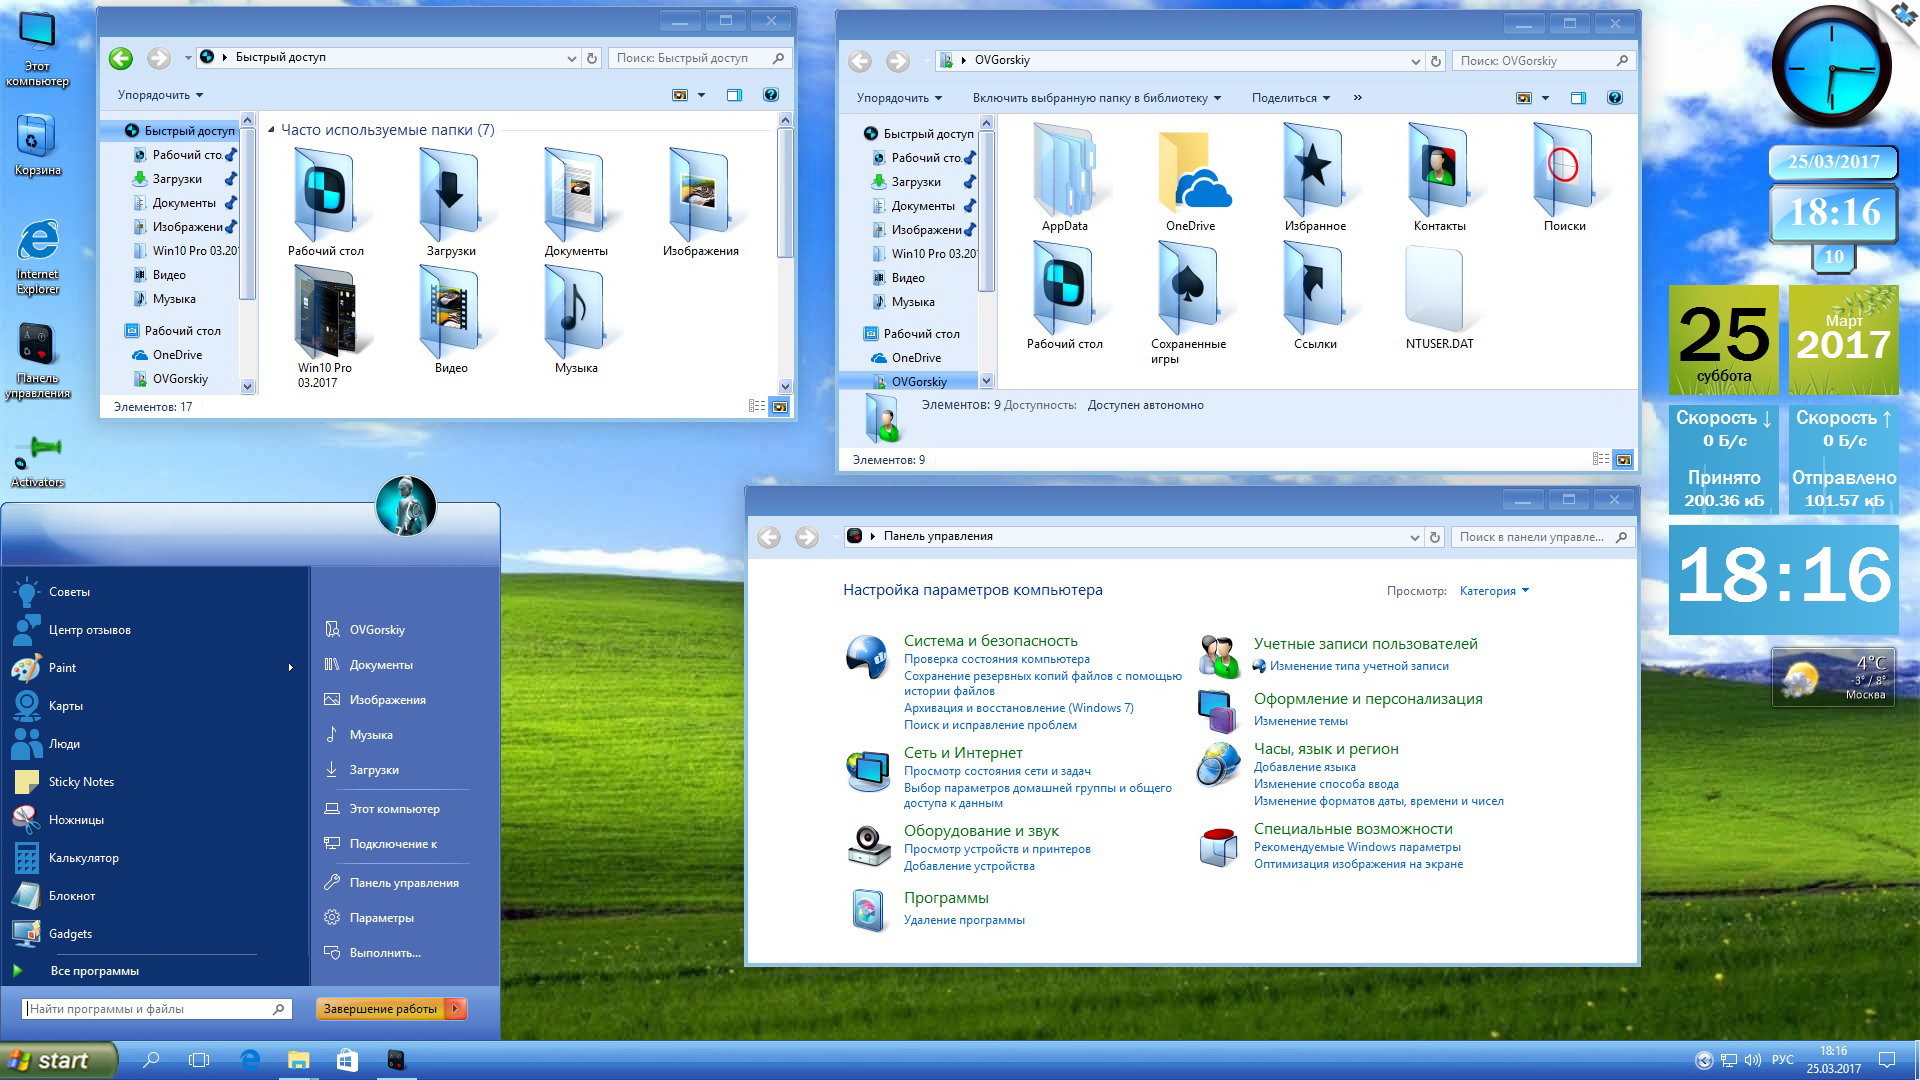Open the Поиски folder
The width and height of the screenshot is (1920, 1080).
pyautogui.click(x=1564, y=178)
